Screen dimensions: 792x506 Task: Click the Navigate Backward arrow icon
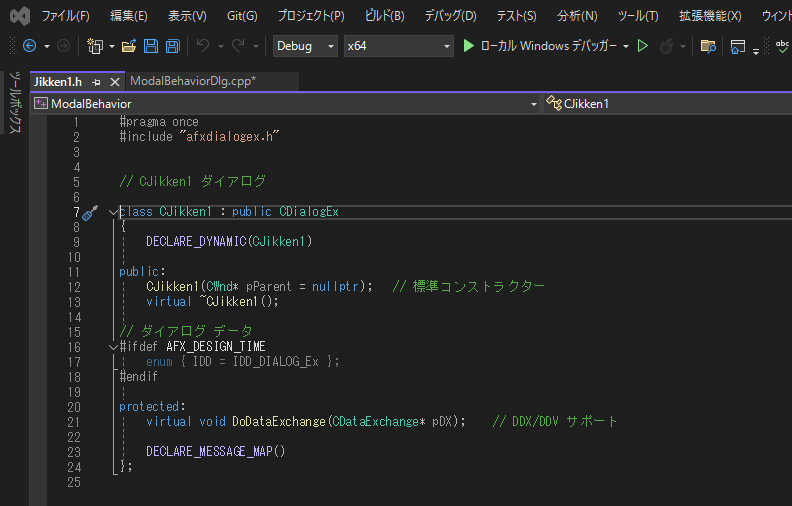click(x=29, y=46)
